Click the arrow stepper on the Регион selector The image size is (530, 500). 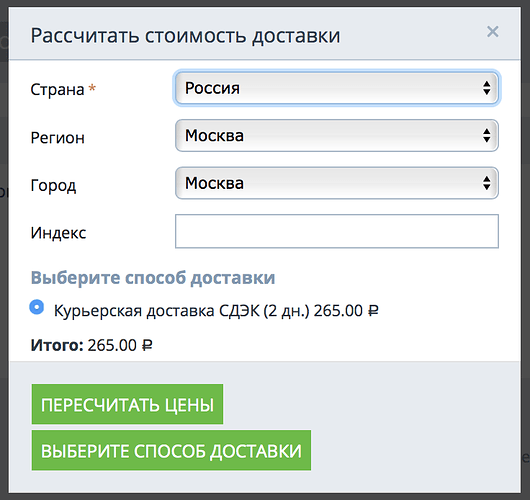point(487,136)
